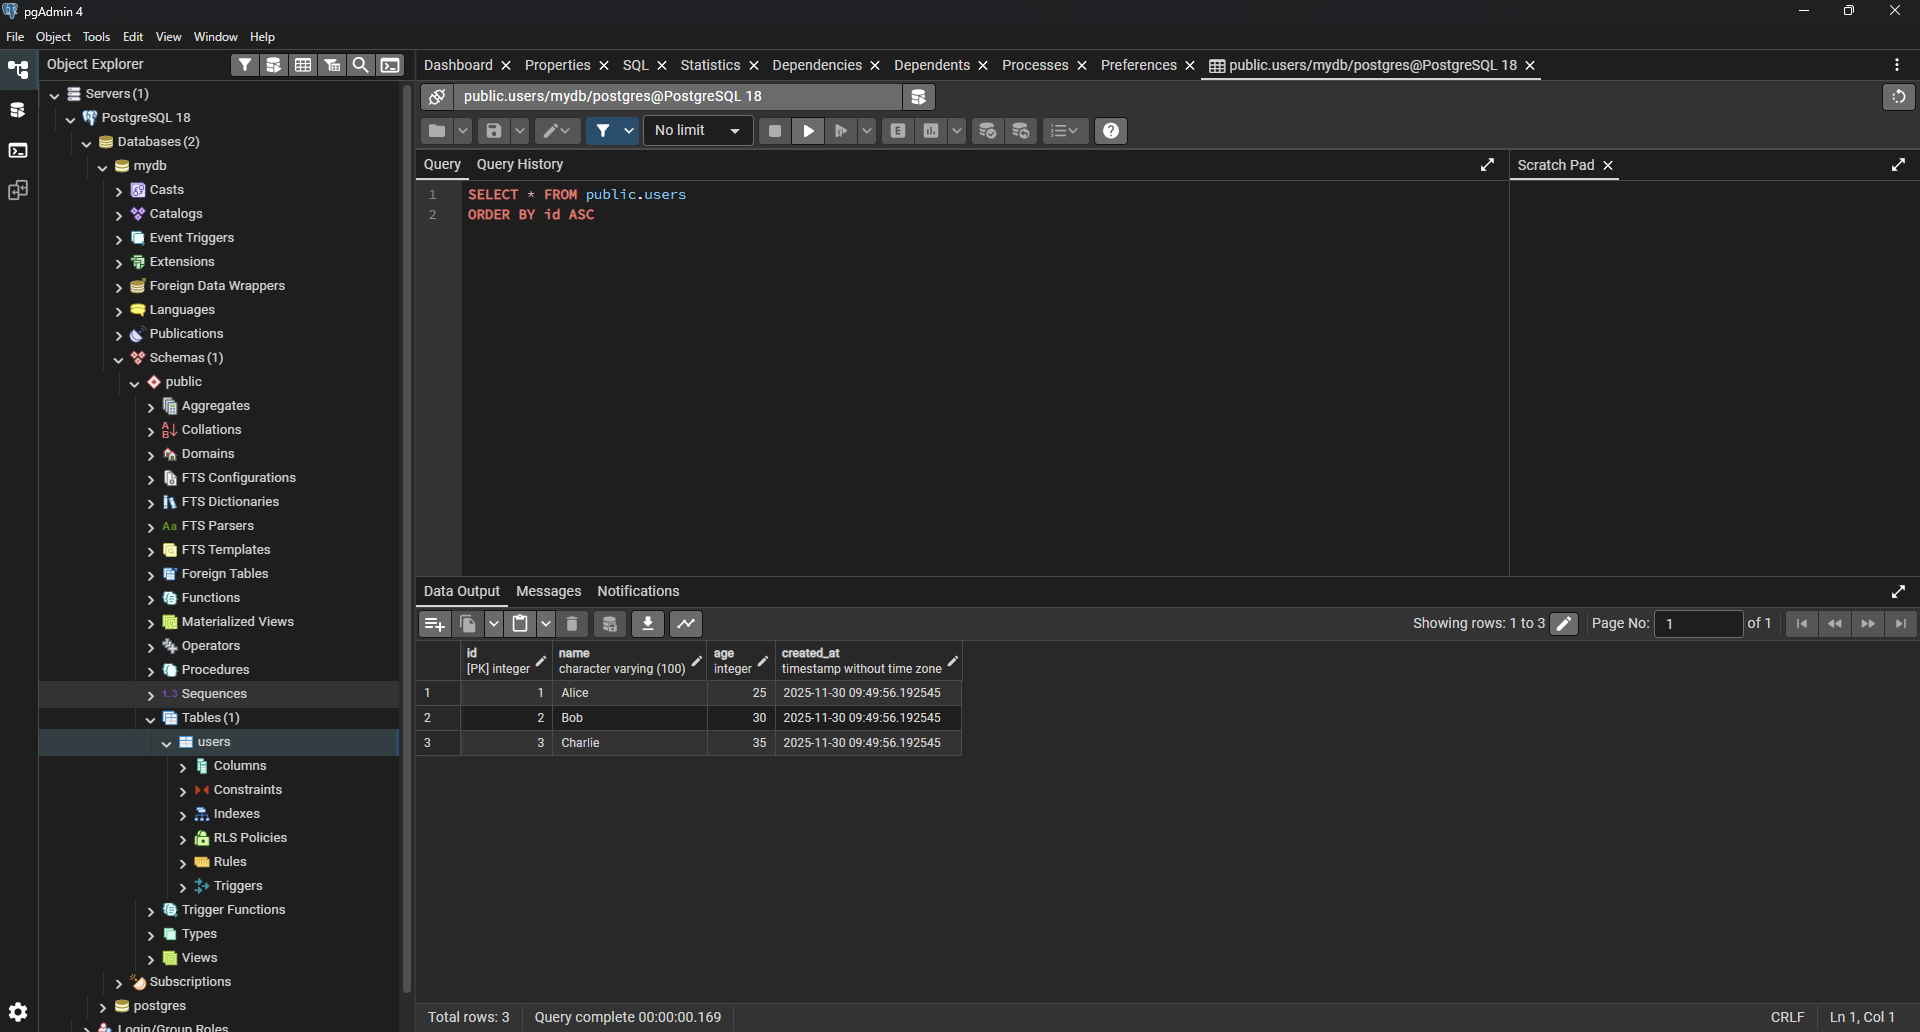Click the Search Objects magnifier icon
This screenshot has width=1920, height=1032.
click(361, 65)
